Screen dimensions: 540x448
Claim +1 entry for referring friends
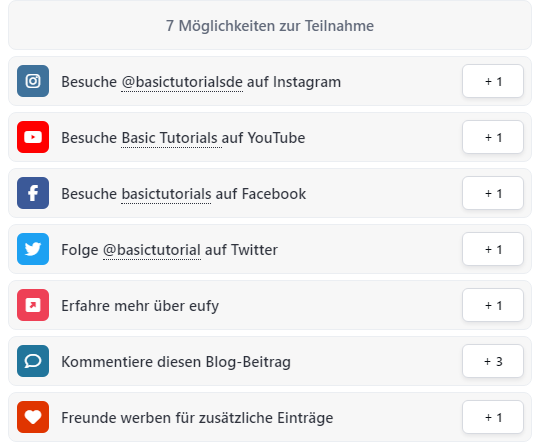pos(493,417)
